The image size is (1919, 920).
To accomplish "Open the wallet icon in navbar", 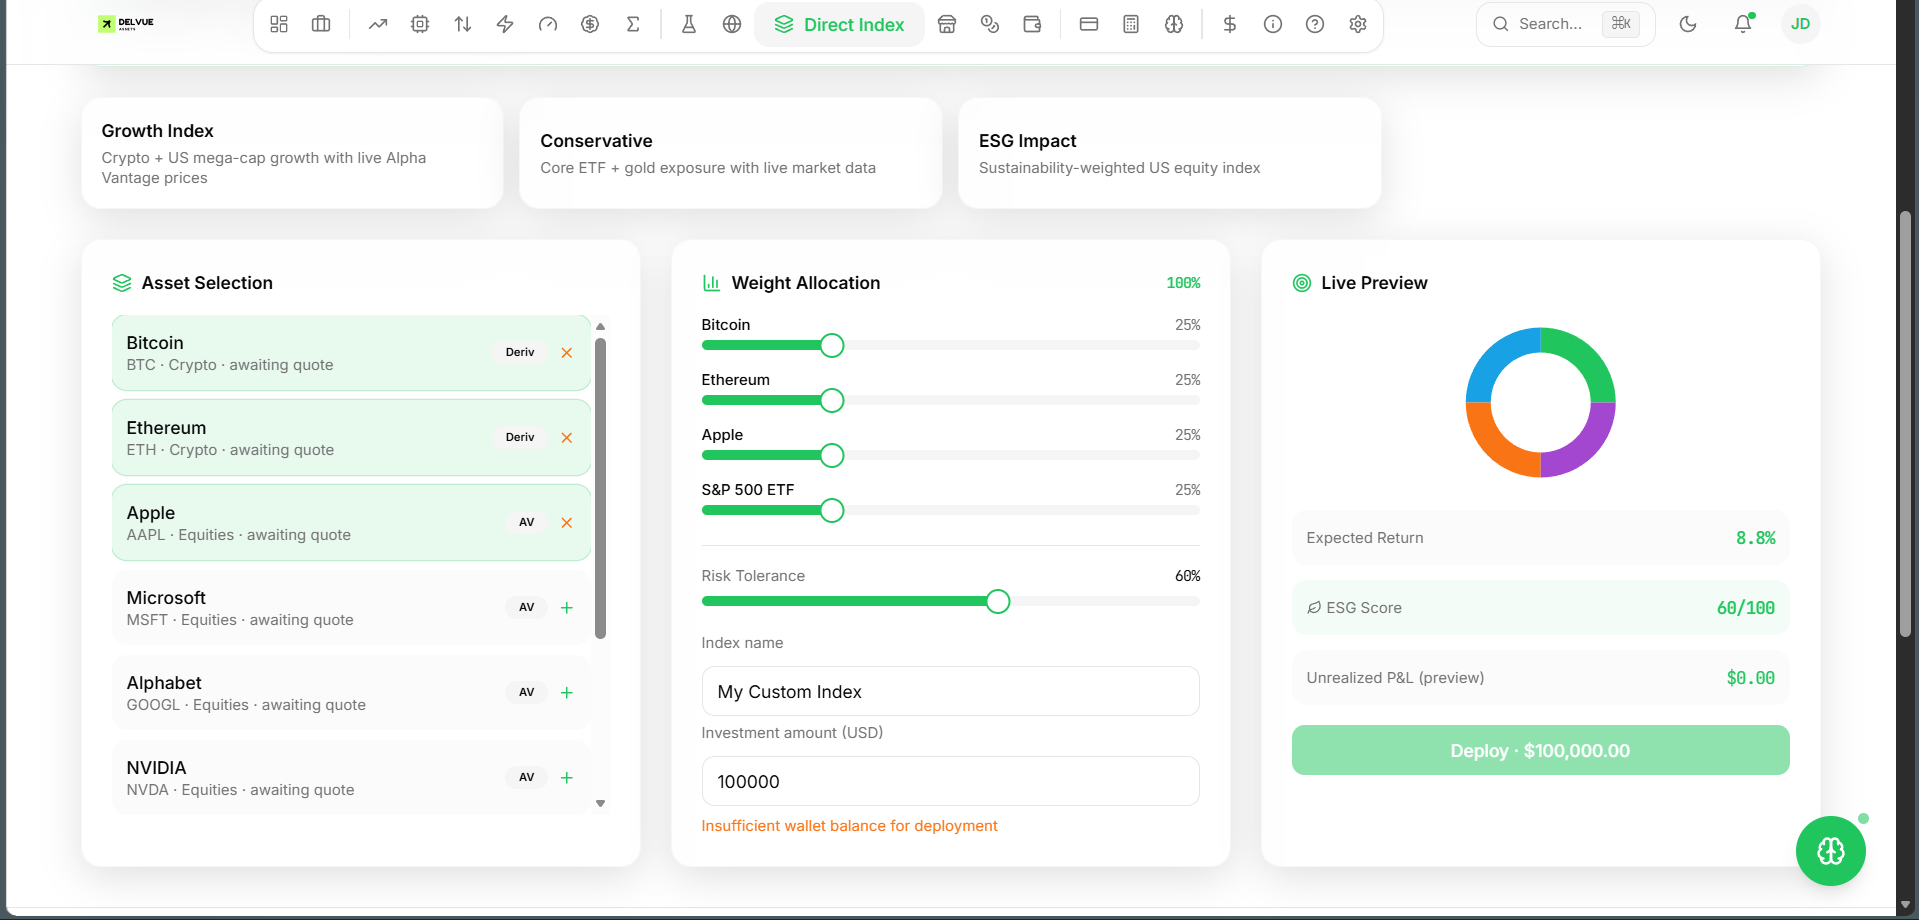I will 1032,24.
